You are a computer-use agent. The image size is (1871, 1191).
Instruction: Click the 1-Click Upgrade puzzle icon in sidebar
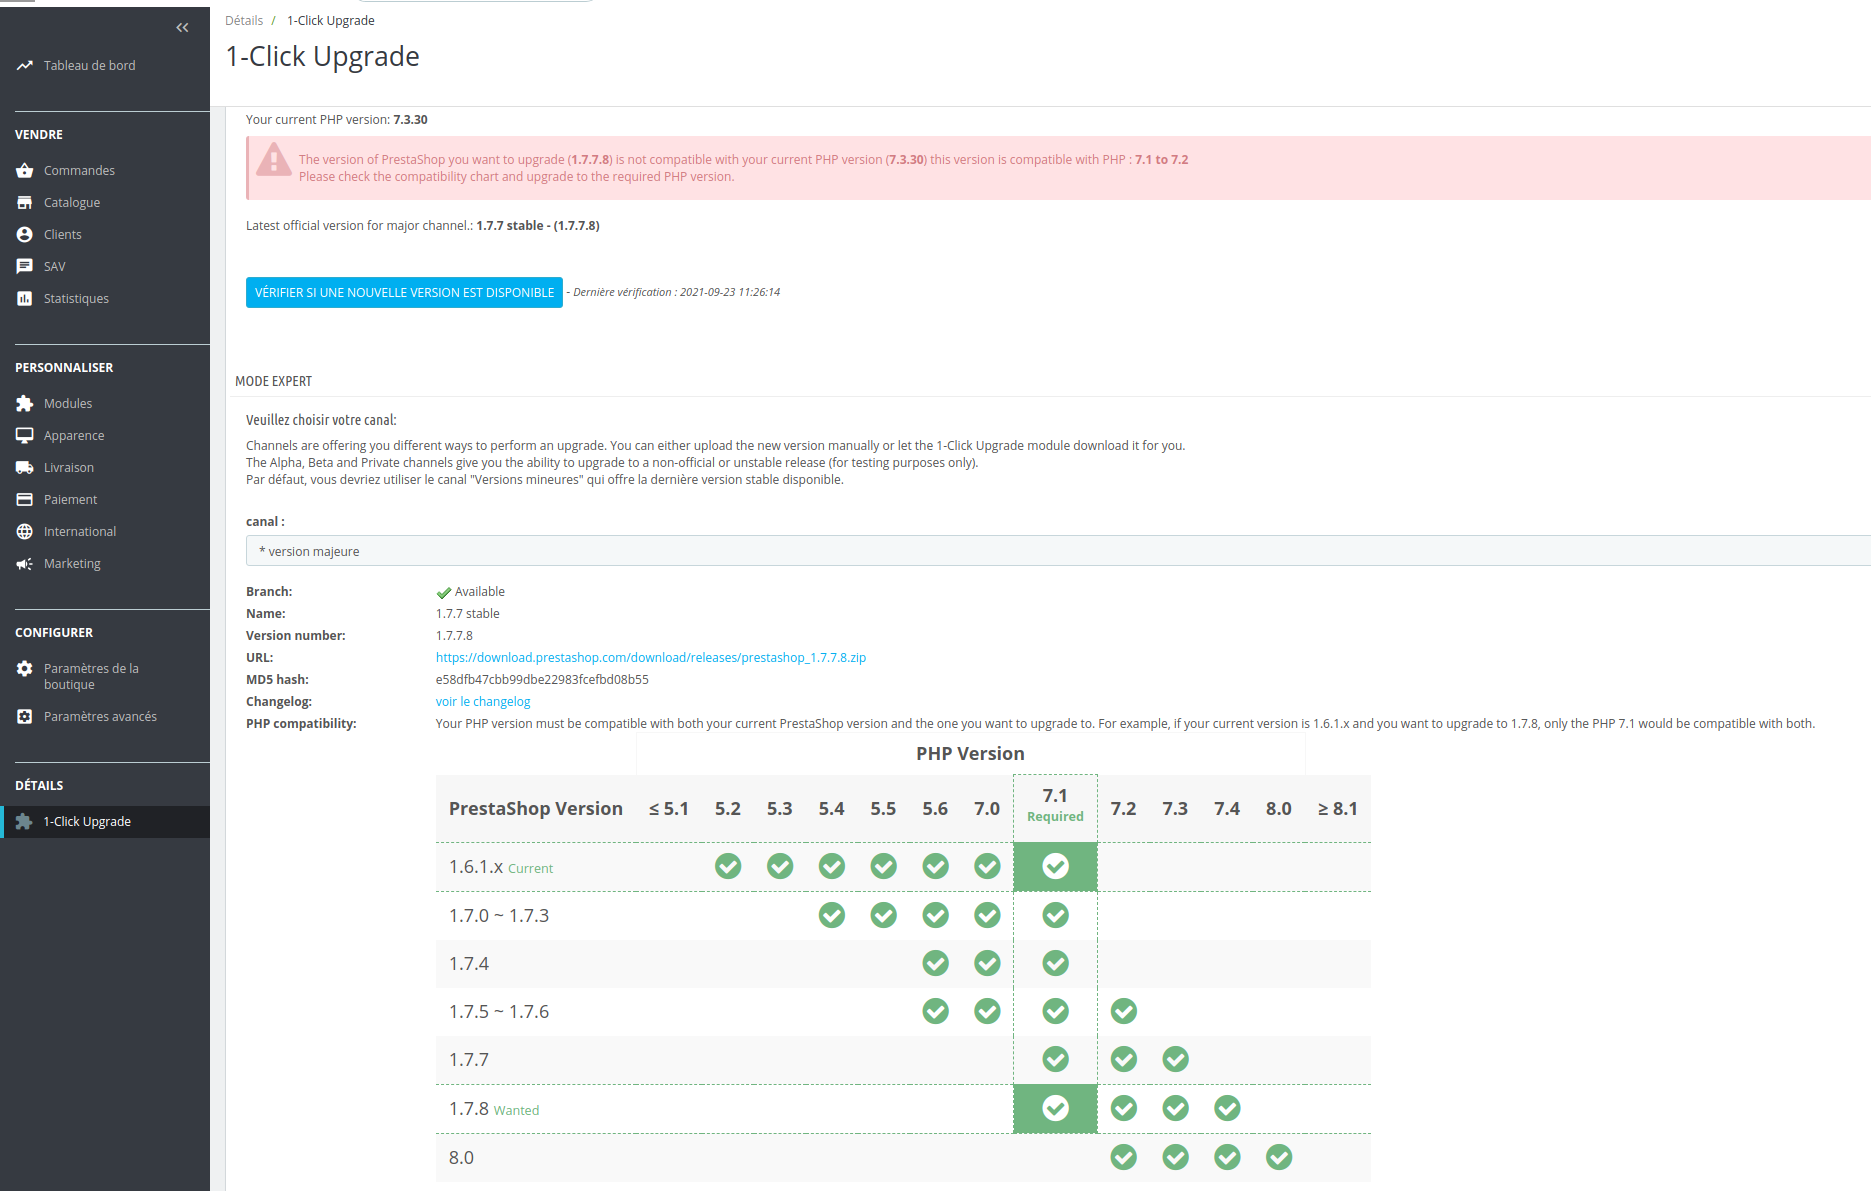pyautogui.click(x=25, y=822)
